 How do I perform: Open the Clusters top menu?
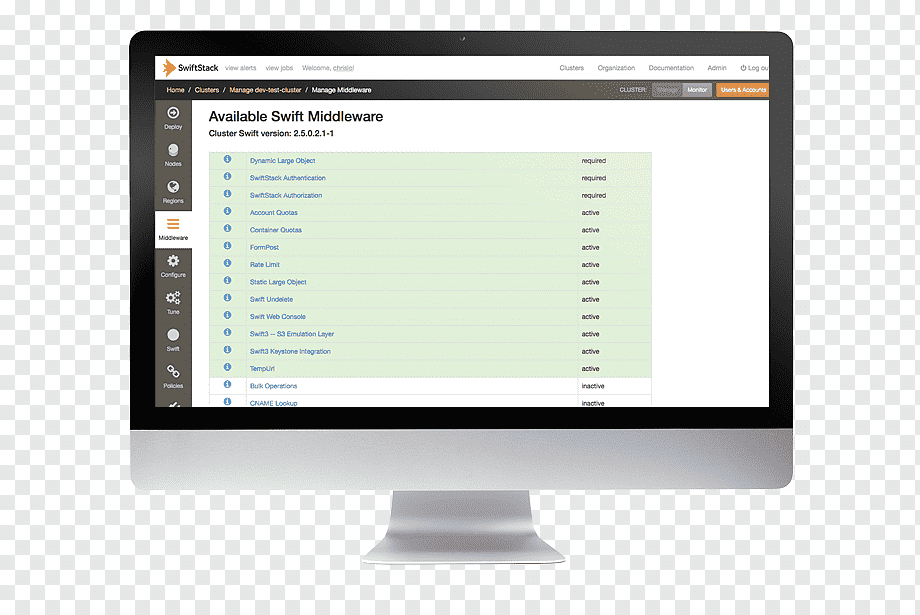tap(571, 68)
